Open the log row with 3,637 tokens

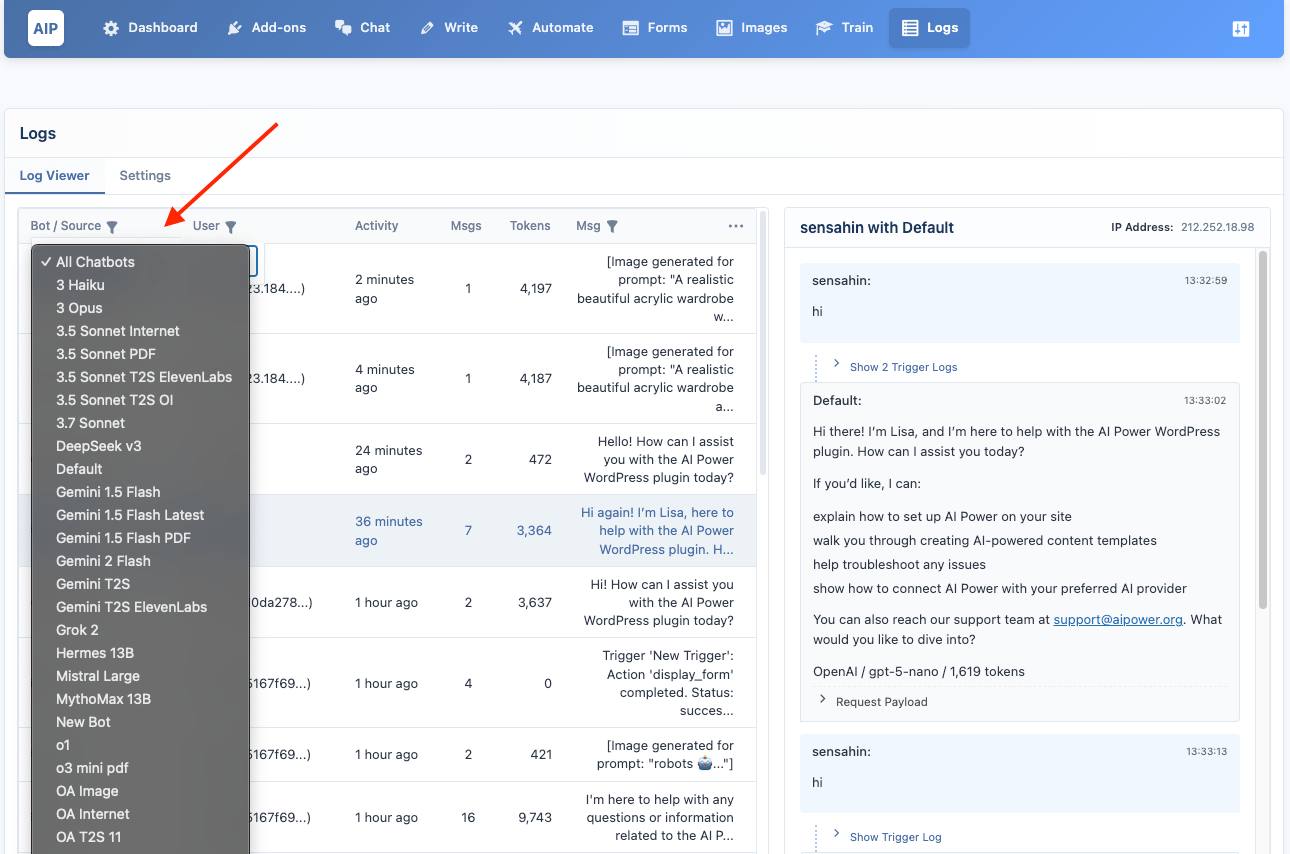click(x=388, y=603)
